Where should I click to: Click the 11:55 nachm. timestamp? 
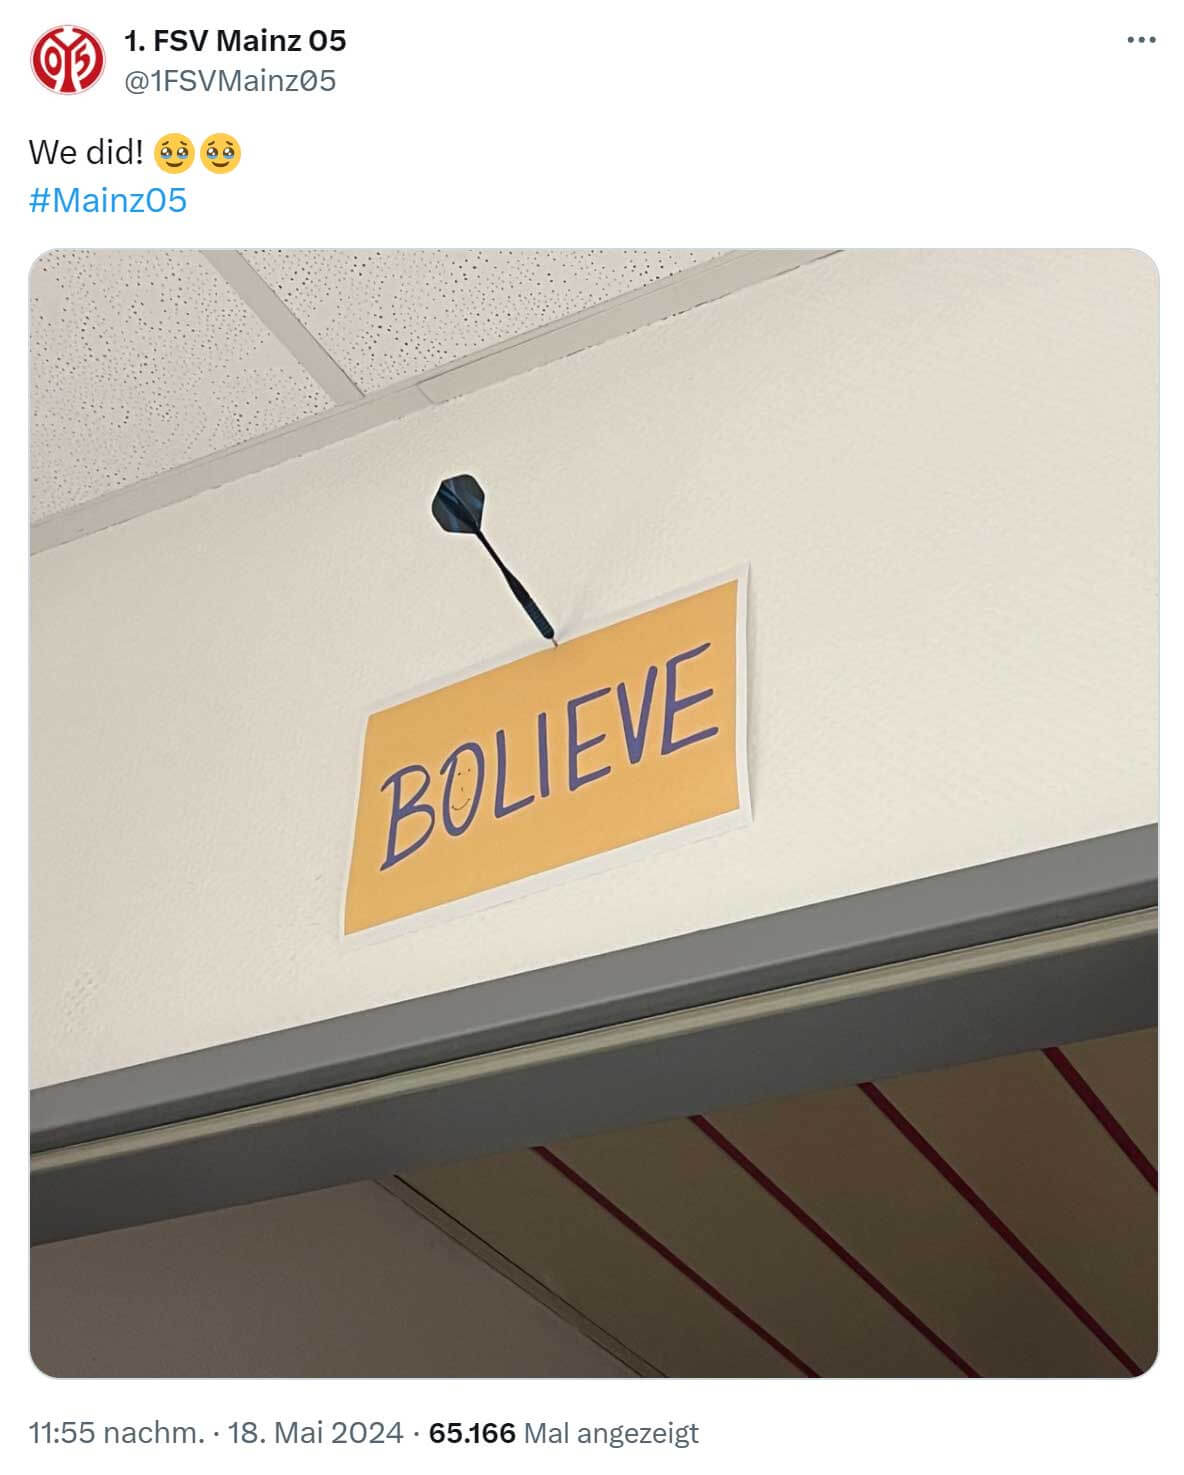[x=116, y=1432]
